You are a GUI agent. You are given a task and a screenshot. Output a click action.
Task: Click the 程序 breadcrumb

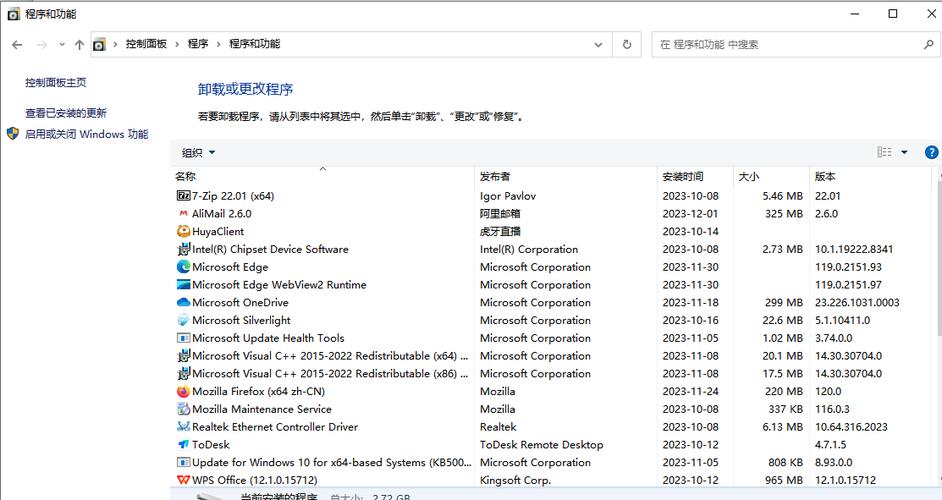click(x=198, y=44)
